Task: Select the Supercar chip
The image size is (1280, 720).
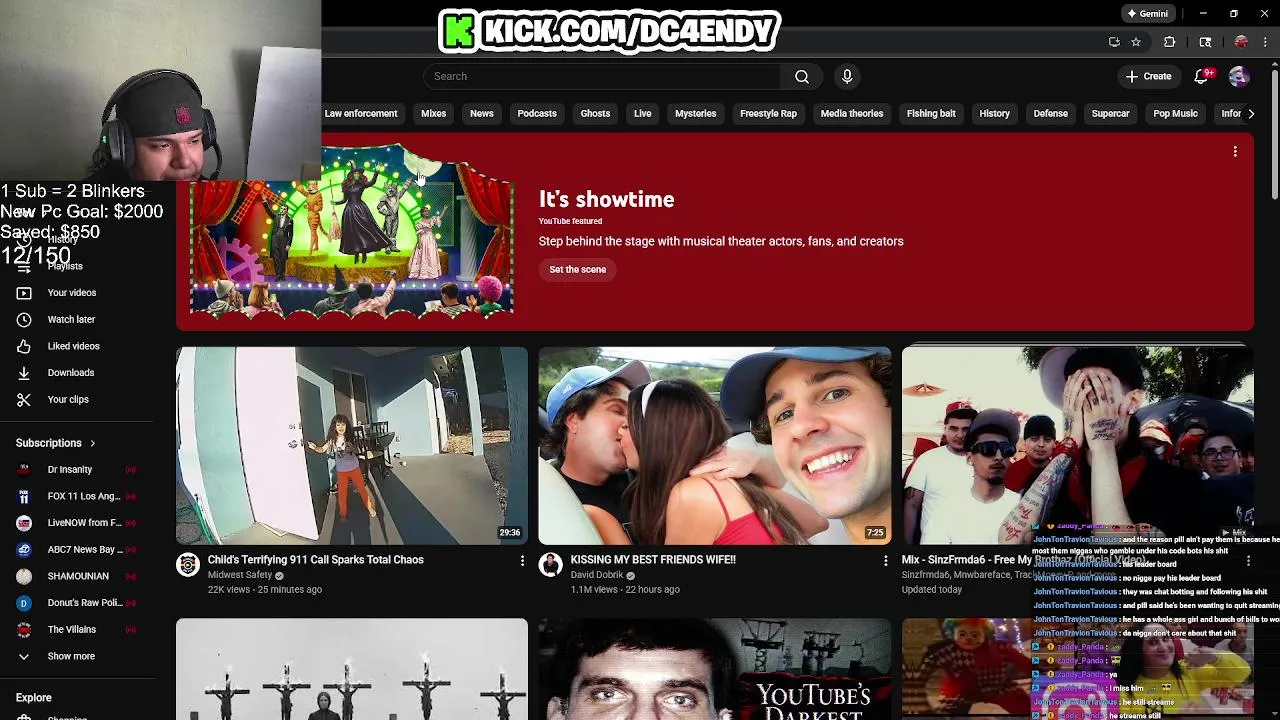Action: click(1110, 113)
